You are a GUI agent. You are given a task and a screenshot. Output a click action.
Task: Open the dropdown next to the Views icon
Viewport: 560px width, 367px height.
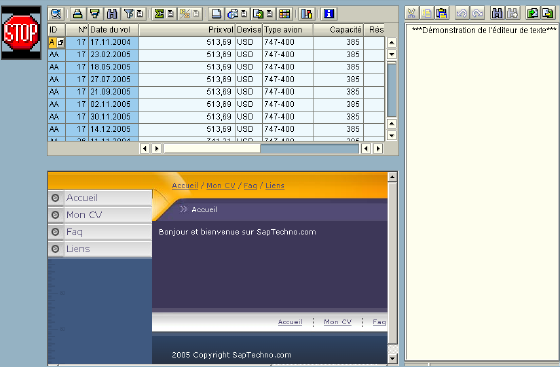tap(244, 14)
